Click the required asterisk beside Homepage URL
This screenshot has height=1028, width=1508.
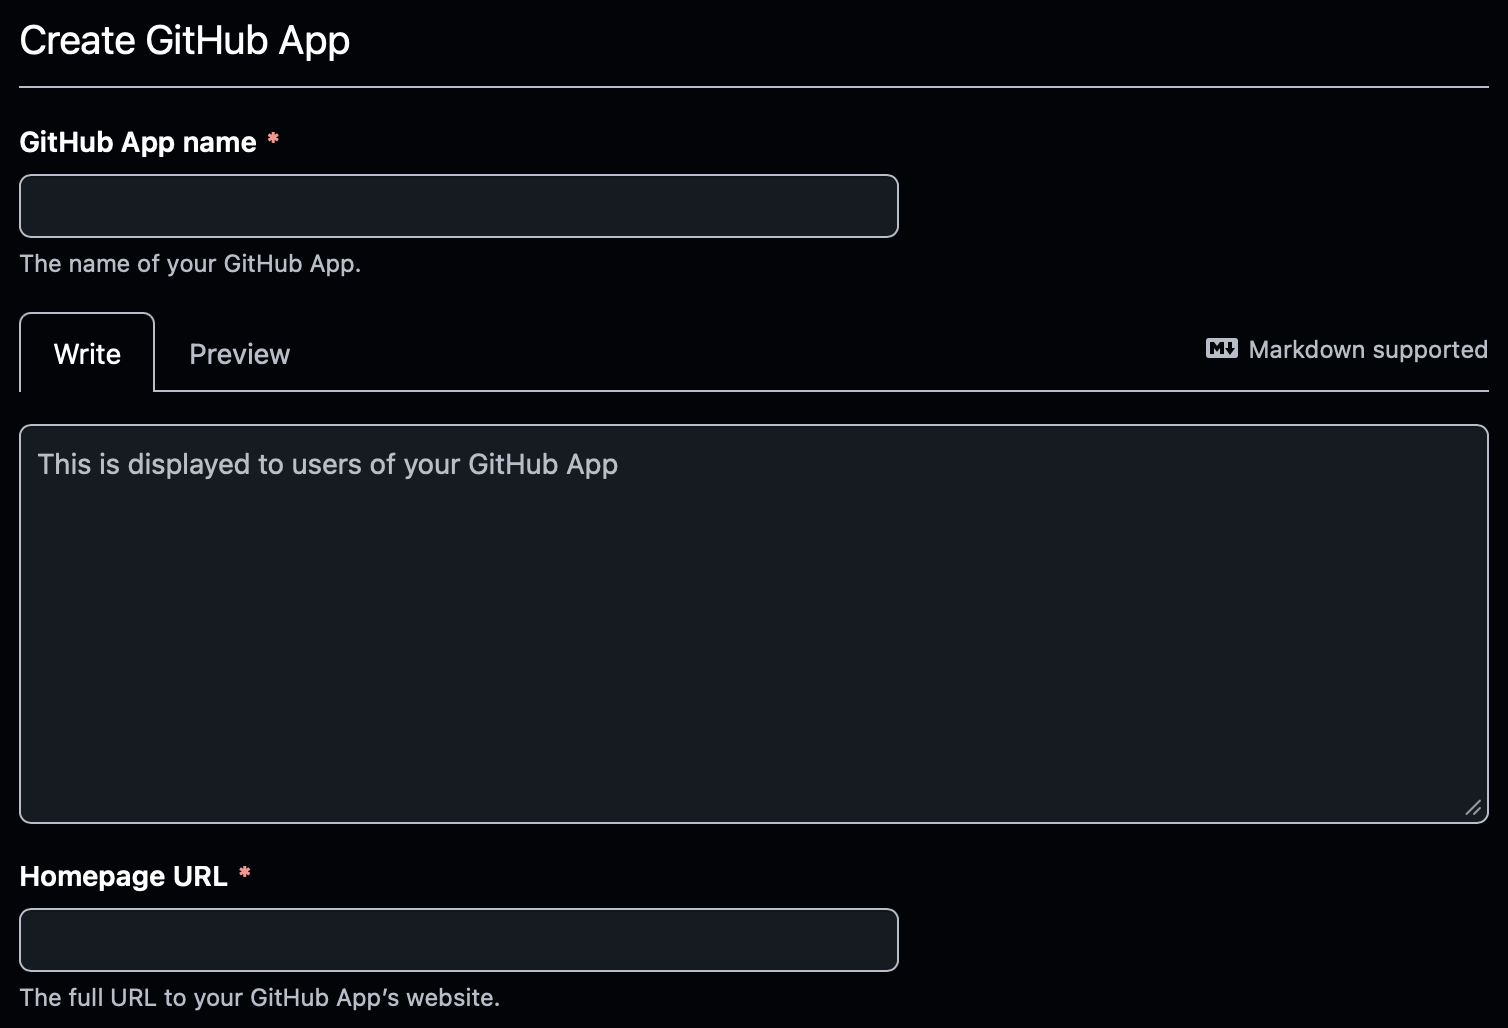[x=245, y=874]
